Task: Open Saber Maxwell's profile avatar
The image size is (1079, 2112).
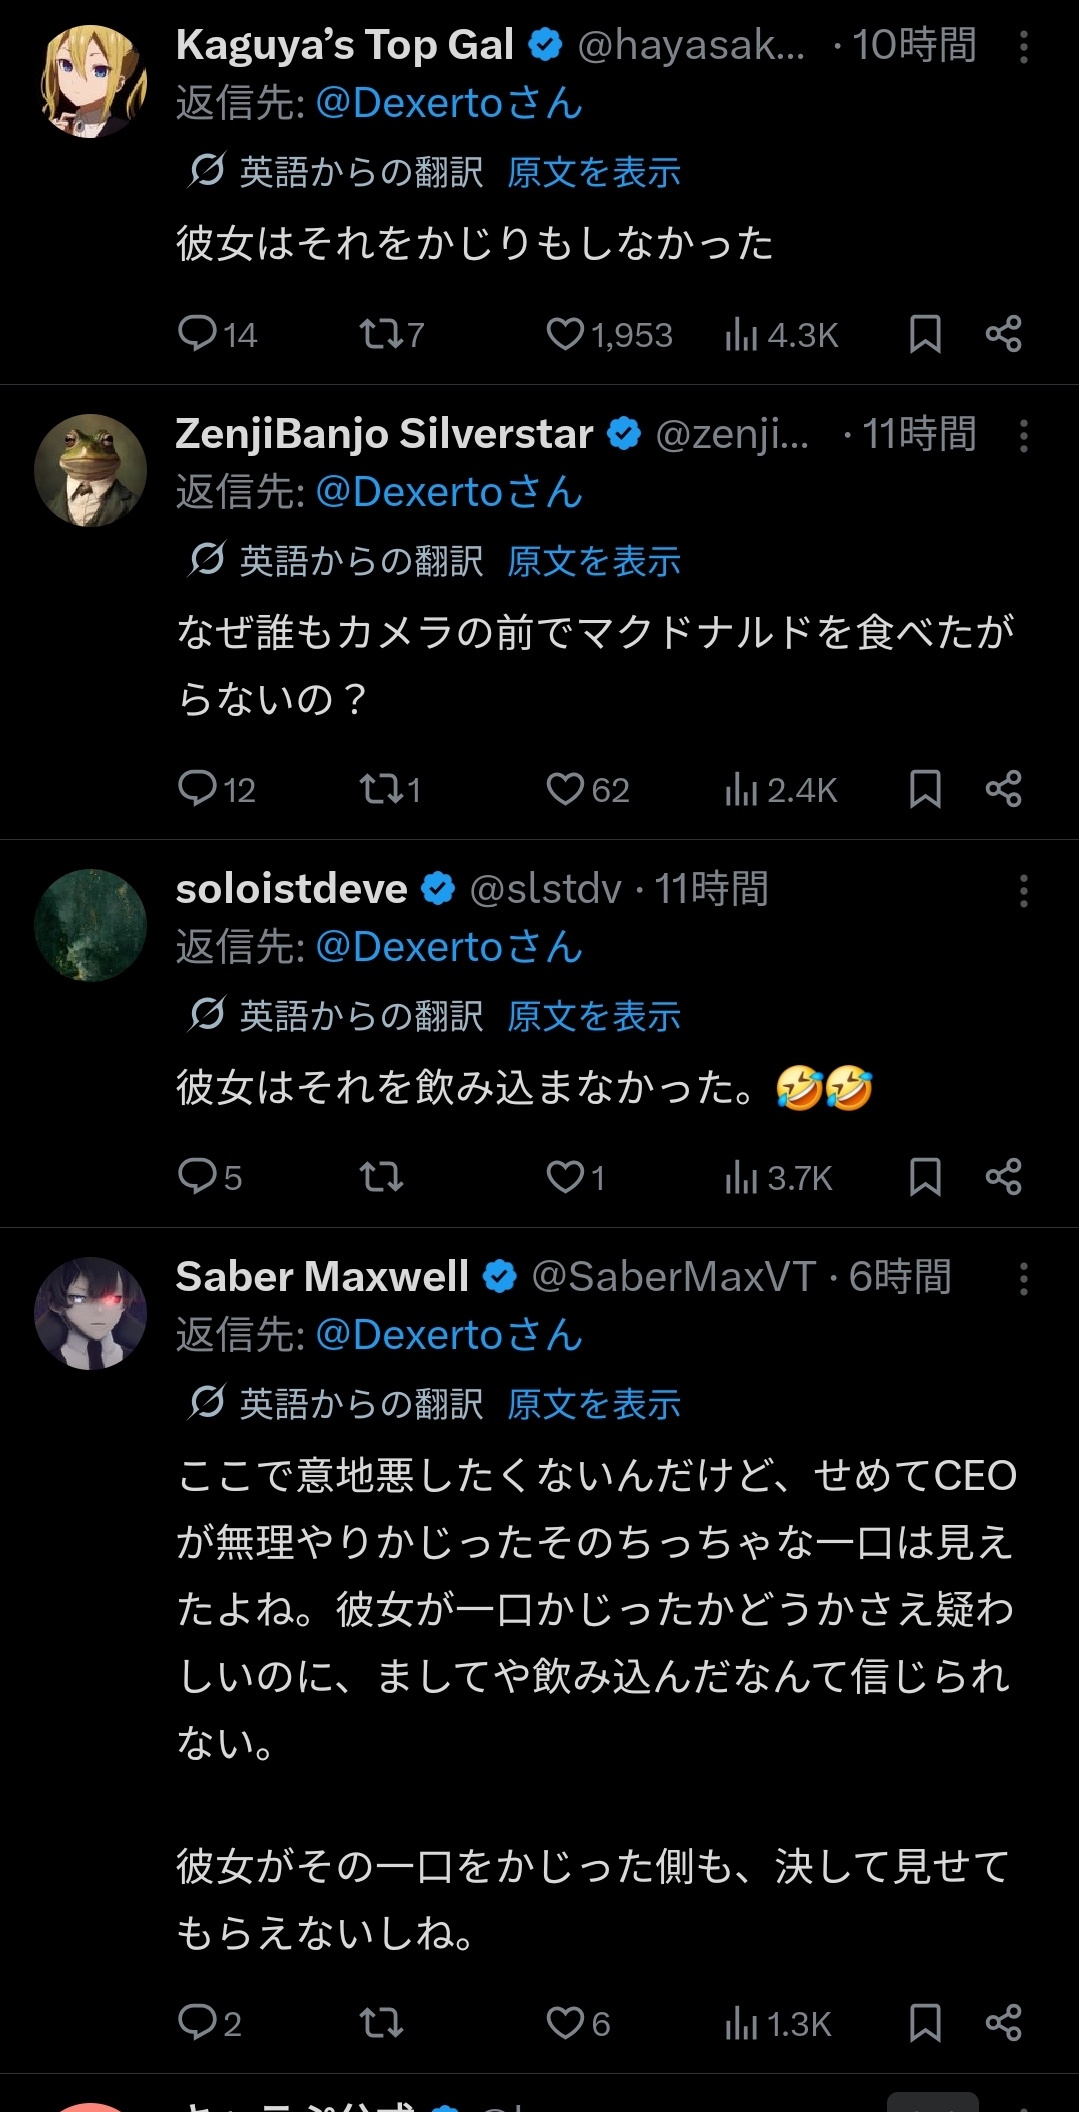Action: (90, 1313)
